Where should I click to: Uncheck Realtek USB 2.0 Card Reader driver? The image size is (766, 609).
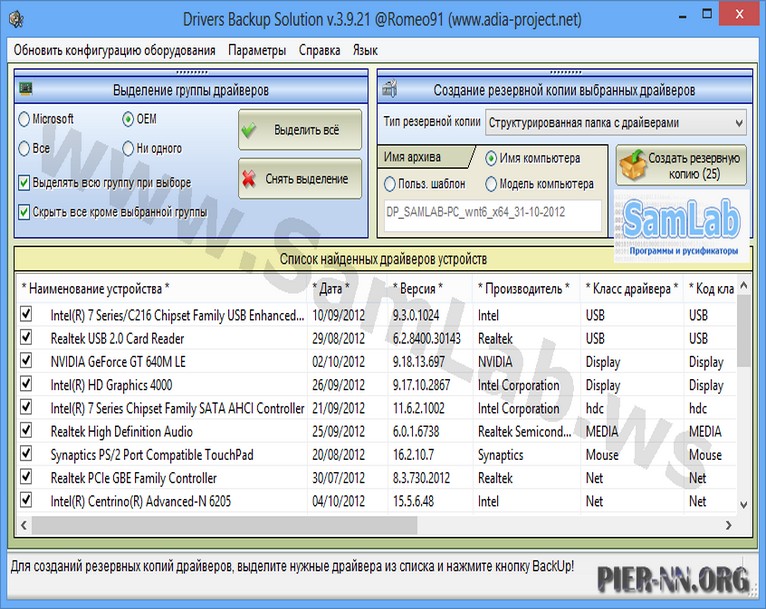click(x=26, y=337)
